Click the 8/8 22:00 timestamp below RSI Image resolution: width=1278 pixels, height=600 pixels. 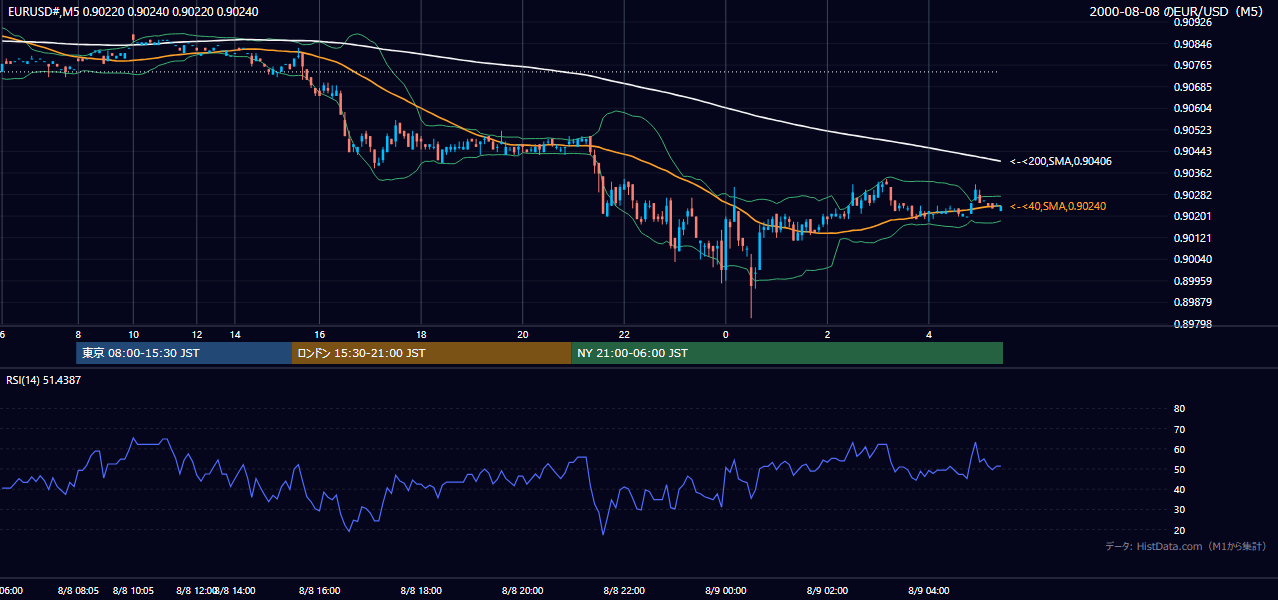tap(624, 591)
